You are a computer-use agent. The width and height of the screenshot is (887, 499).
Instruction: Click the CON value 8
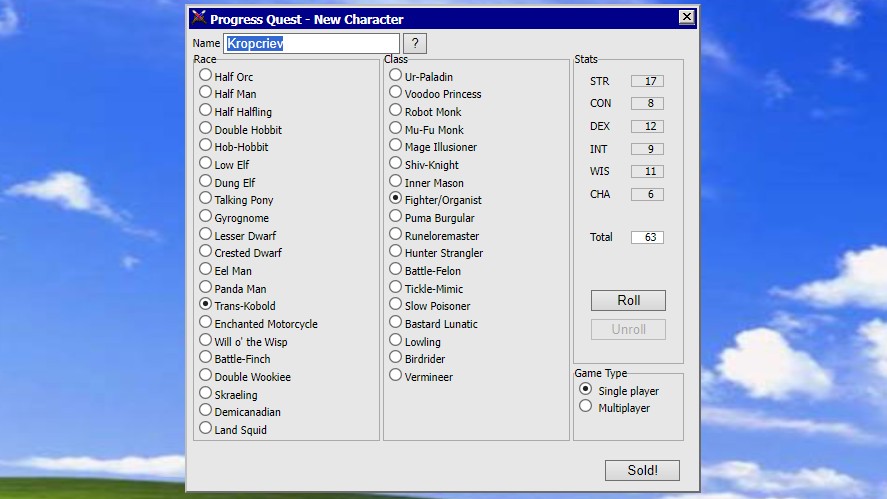[x=647, y=103]
